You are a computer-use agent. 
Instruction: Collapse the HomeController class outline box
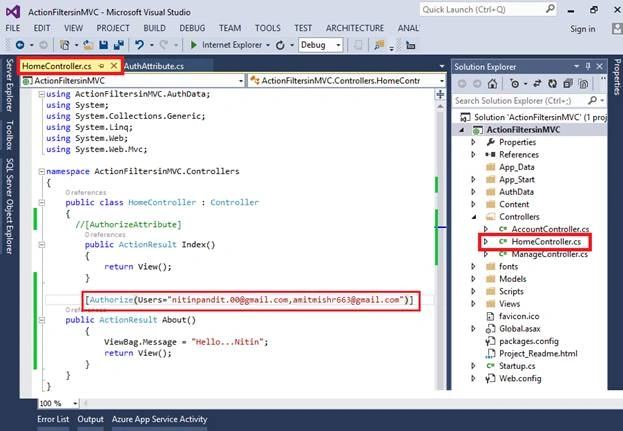pyautogui.click(x=41, y=203)
